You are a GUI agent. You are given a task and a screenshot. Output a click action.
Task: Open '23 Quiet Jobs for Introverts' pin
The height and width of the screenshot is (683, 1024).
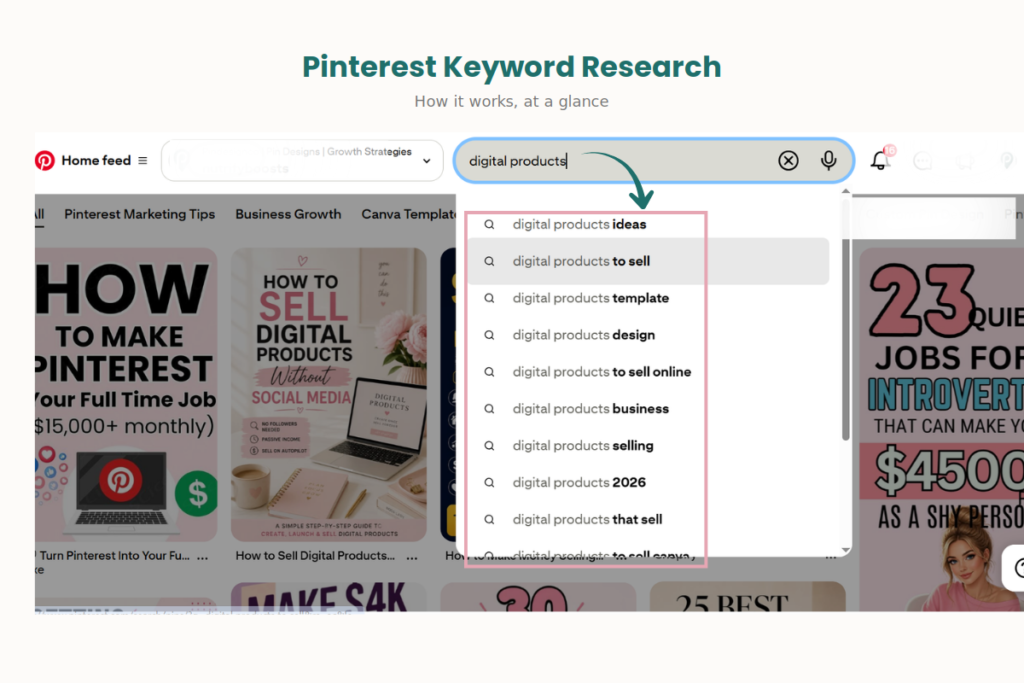tap(941, 429)
